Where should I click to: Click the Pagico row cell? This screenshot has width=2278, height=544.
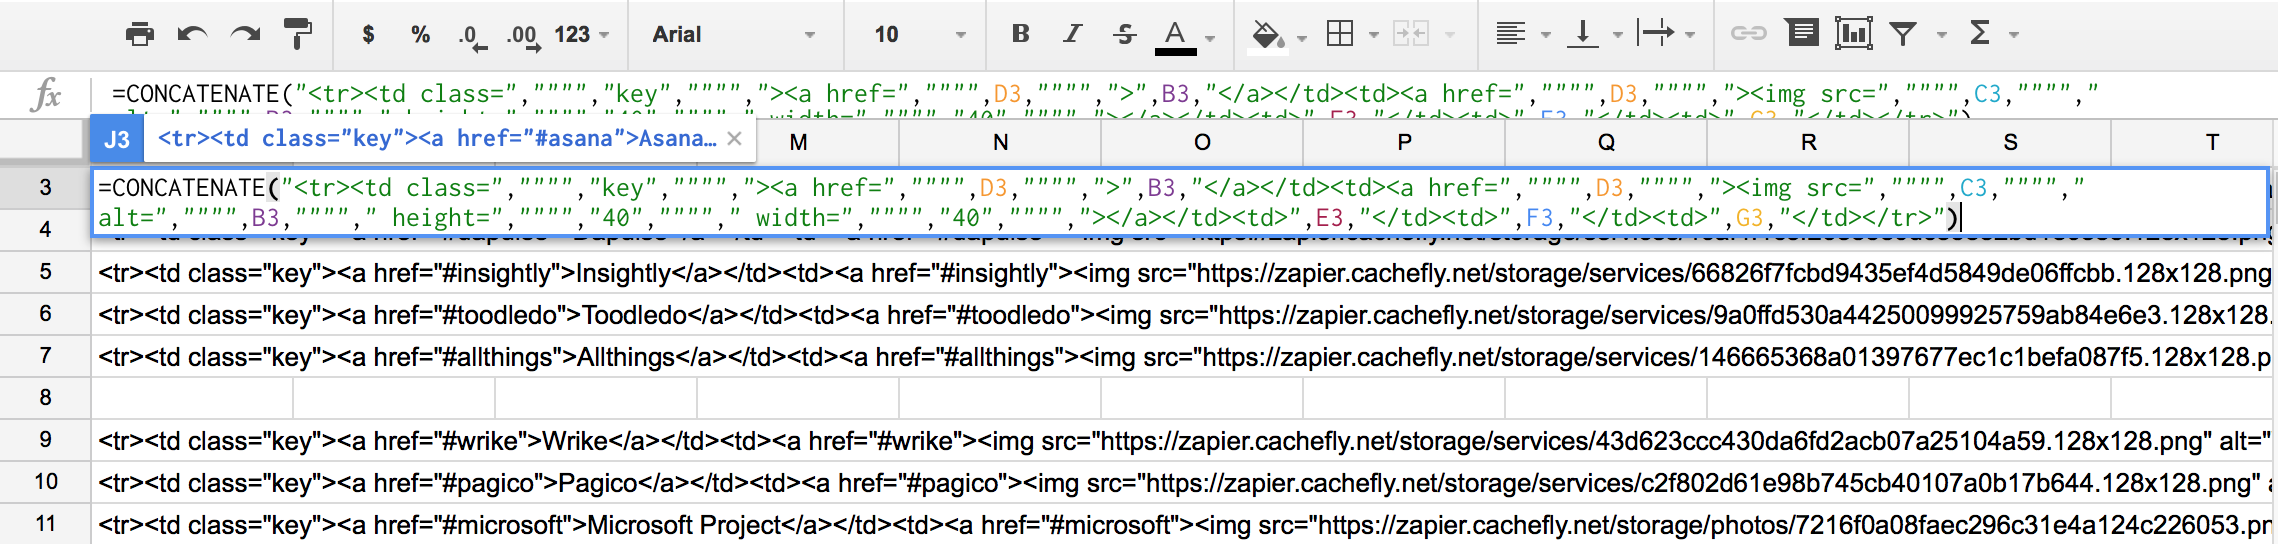coord(1182,483)
